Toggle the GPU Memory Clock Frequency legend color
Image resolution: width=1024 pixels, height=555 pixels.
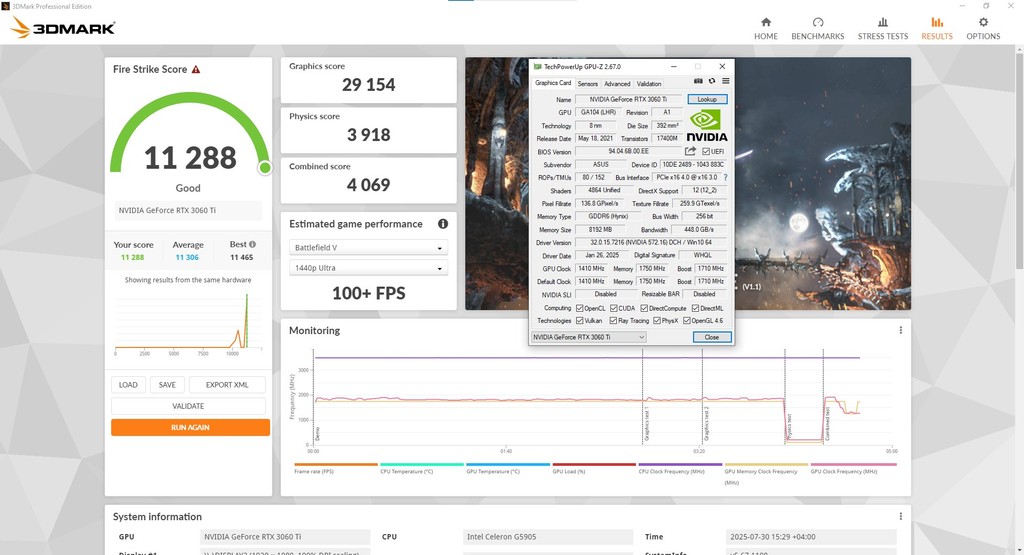pos(766,464)
